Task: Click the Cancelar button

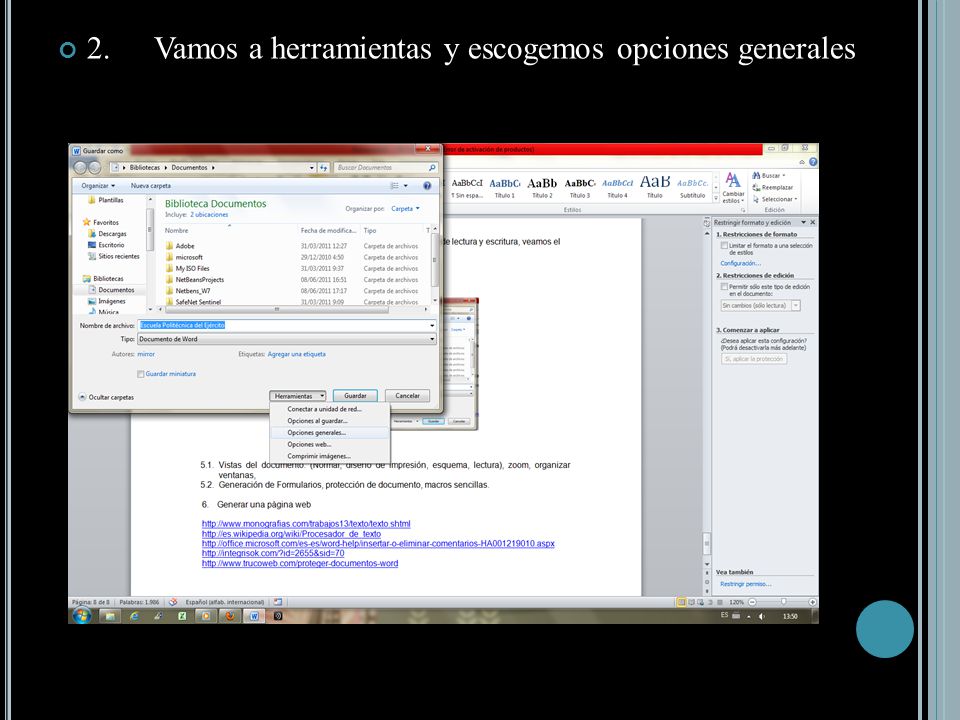Action: tap(407, 396)
